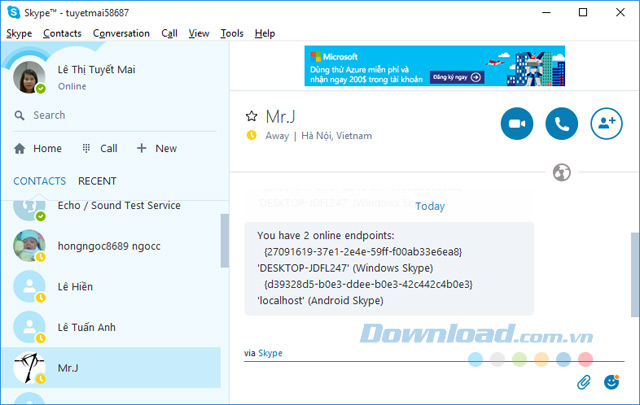This screenshot has height=405, width=640.
Task: Open the emoticon picker smiley
Action: pyautogui.click(x=612, y=381)
